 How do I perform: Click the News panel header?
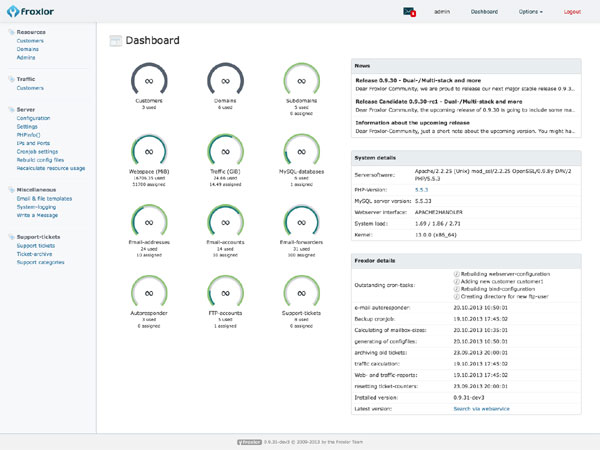click(x=466, y=66)
